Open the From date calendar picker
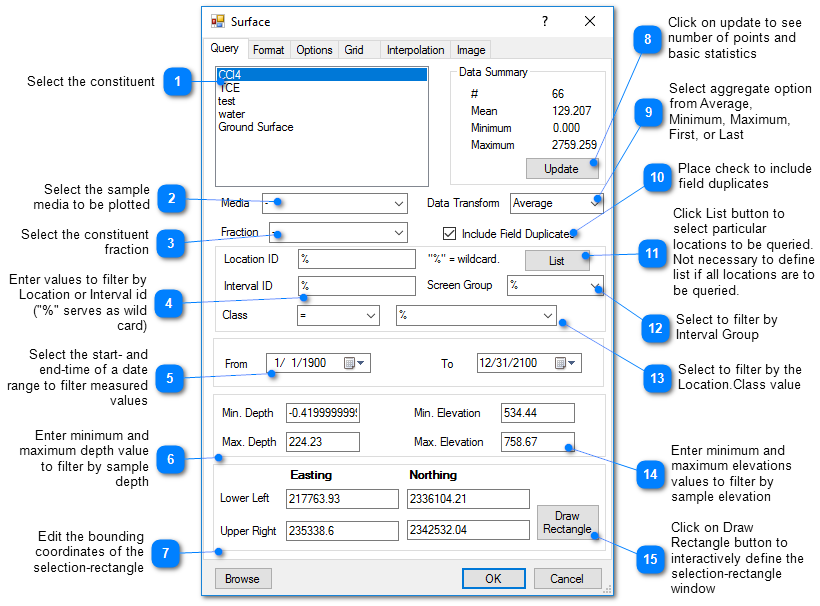 (x=355, y=363)
